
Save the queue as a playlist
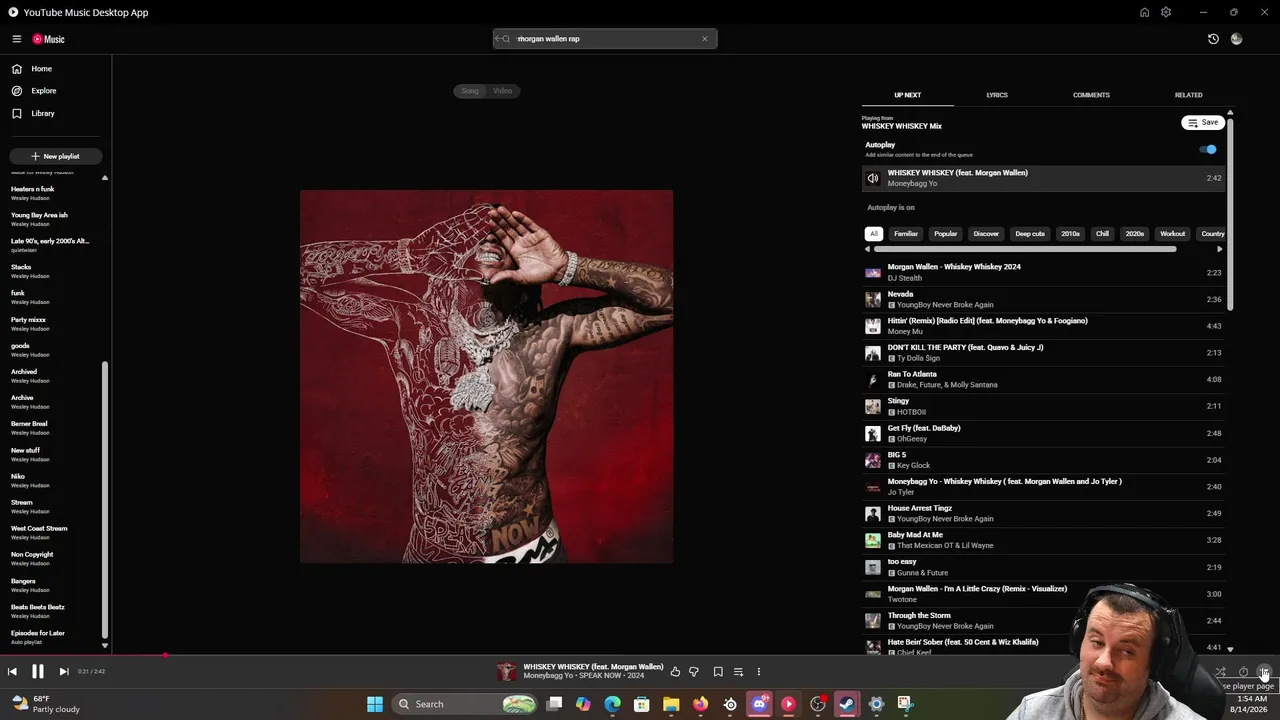pos(1202,123)
